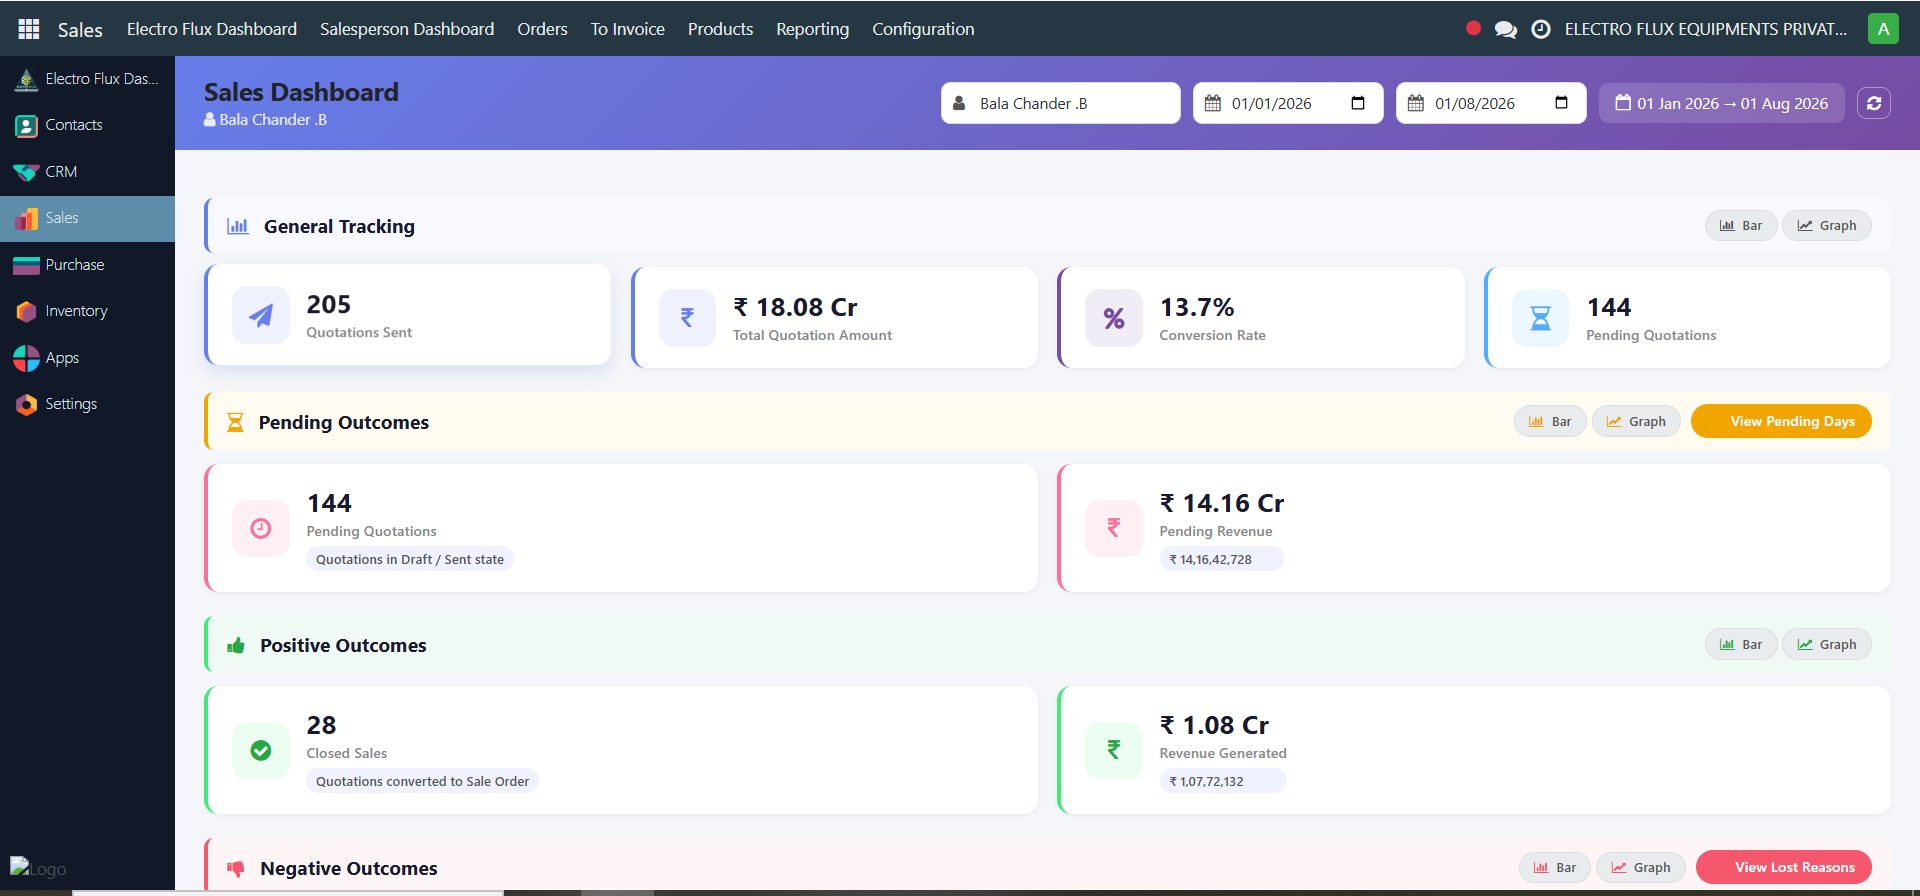Click the Positive Outcomes thumbs-up icon
This screenshot has width=1920, height=896.
coord(236,645)
